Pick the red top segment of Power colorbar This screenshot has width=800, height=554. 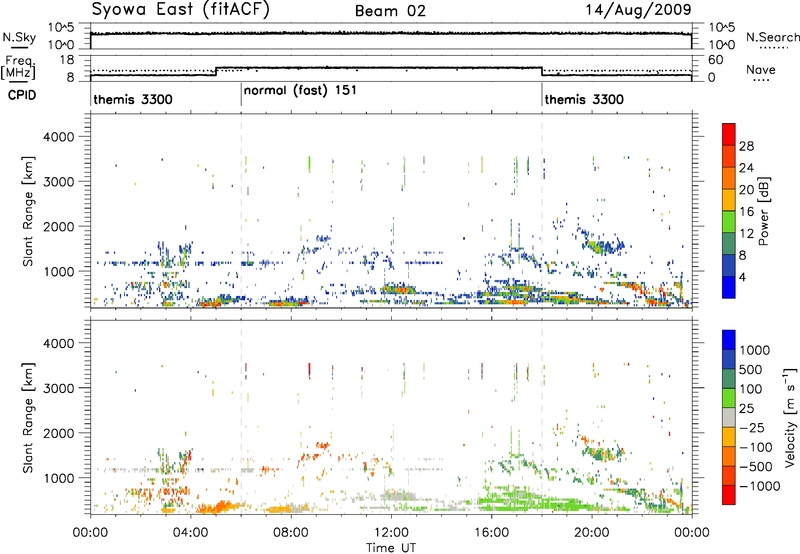tap(729, 135)
